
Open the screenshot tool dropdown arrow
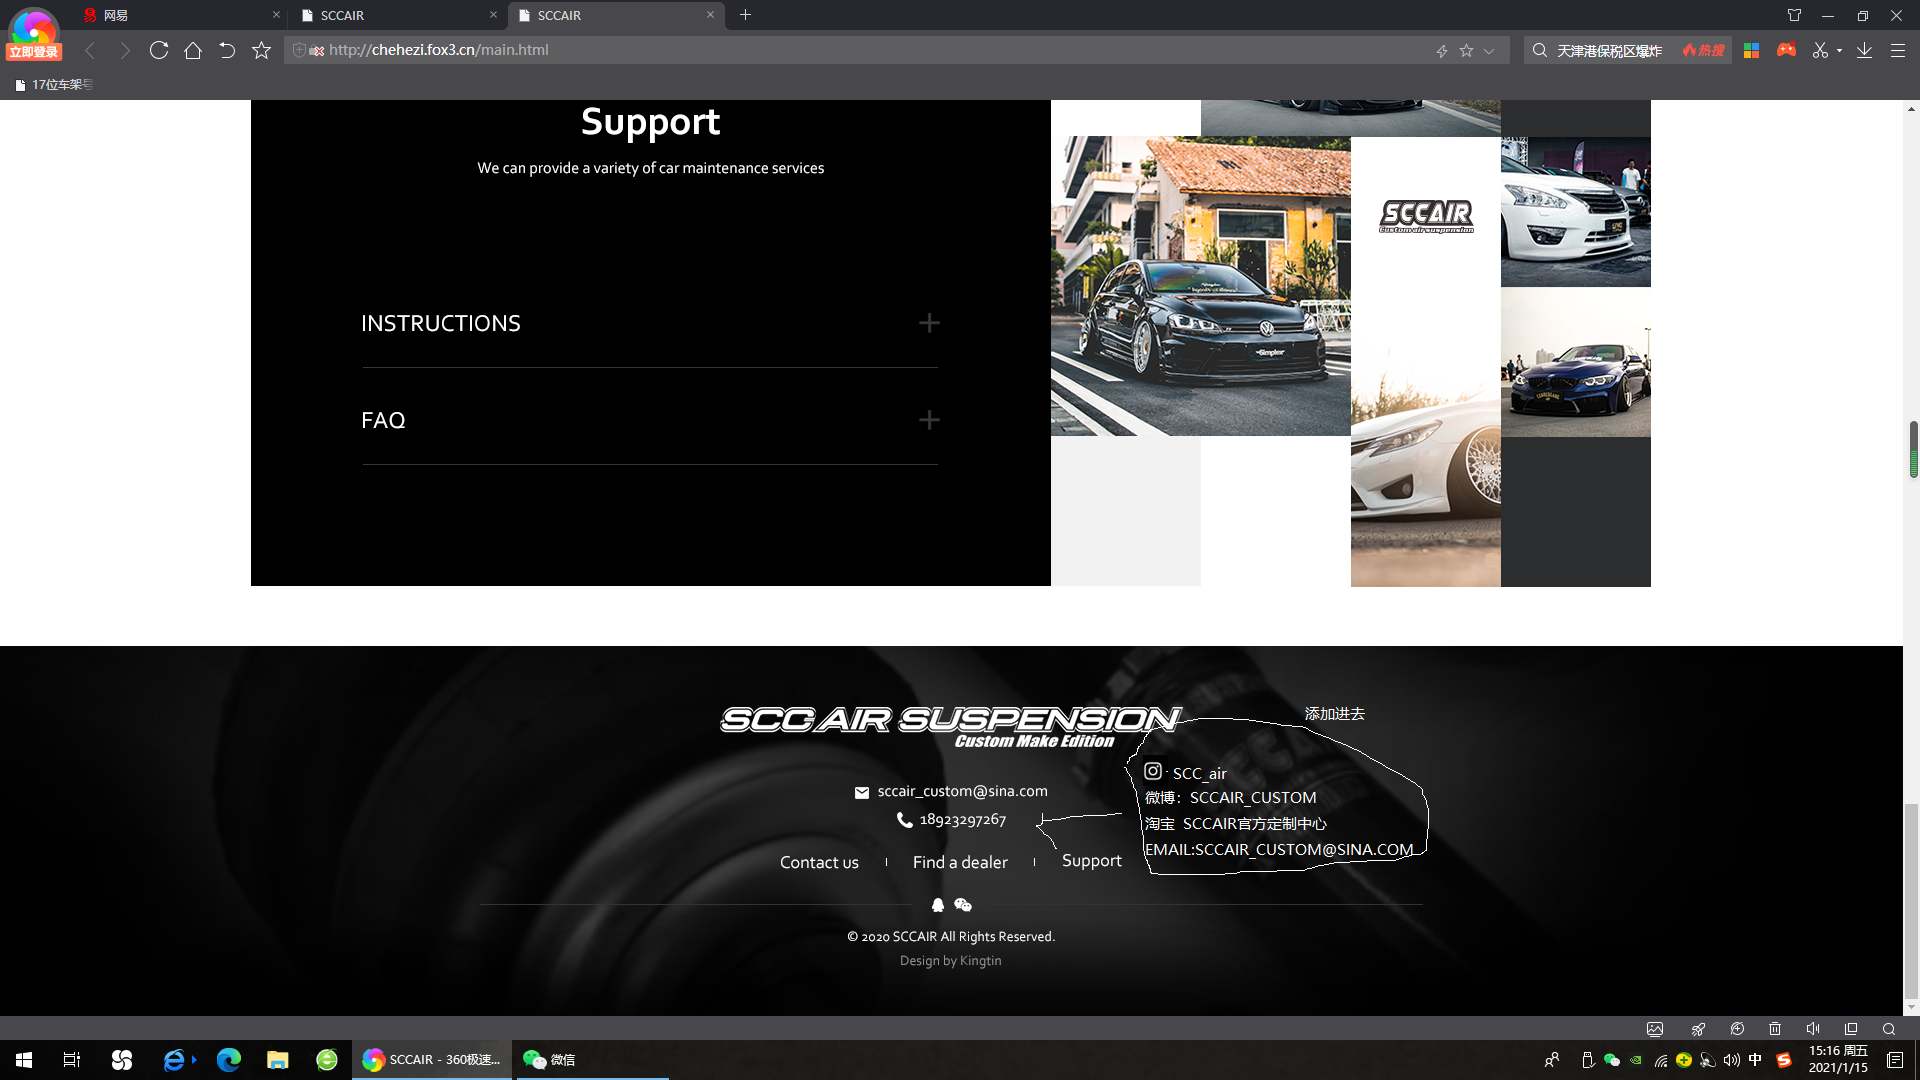click(1839, 51)
